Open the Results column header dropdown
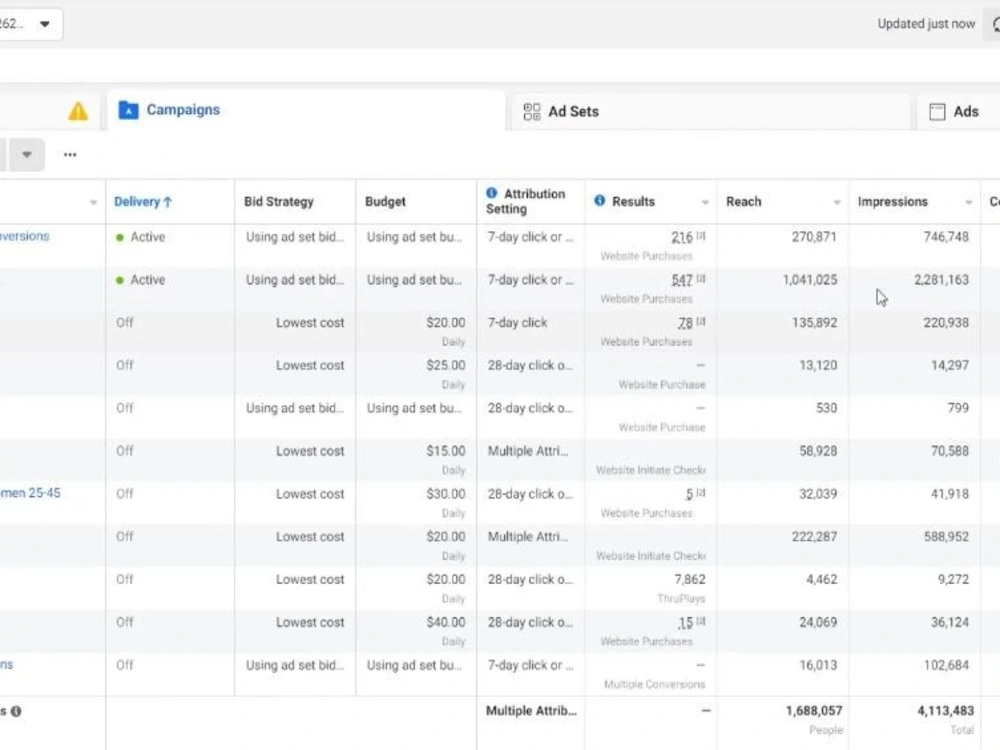 coord(705,201)
